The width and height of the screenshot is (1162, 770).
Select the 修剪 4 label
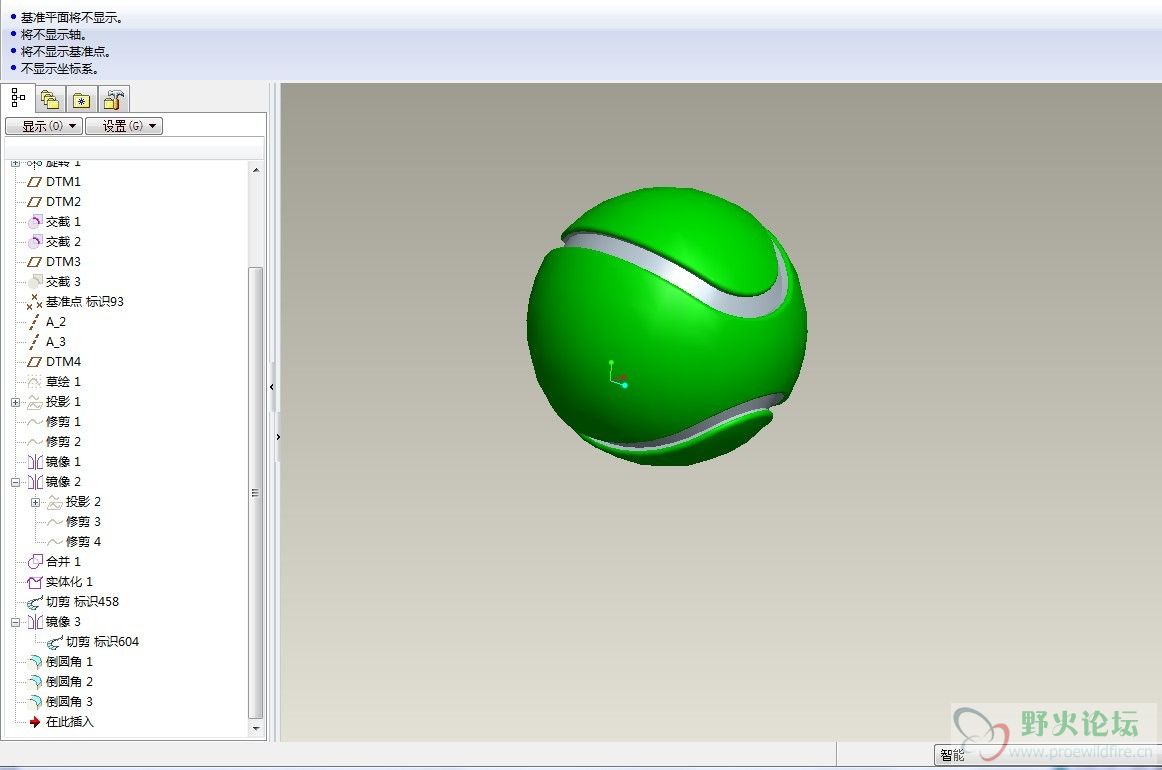coord(83,542)
